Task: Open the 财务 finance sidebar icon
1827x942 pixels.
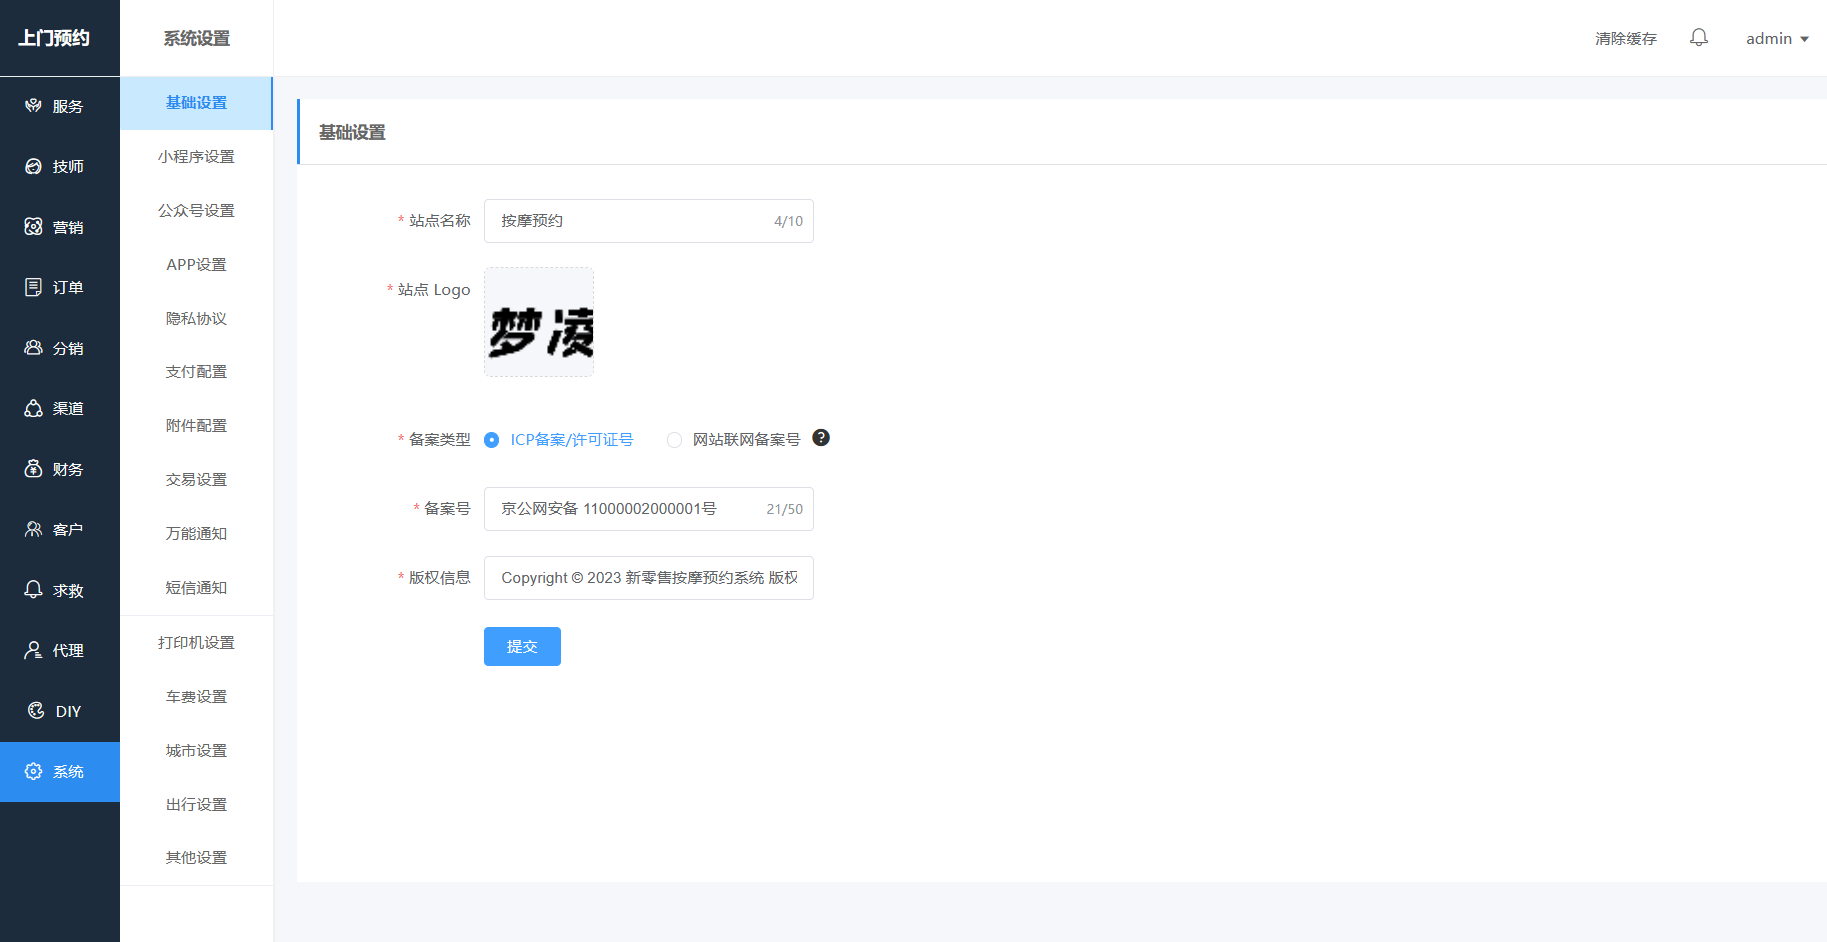Action: [x=34, y=469]
